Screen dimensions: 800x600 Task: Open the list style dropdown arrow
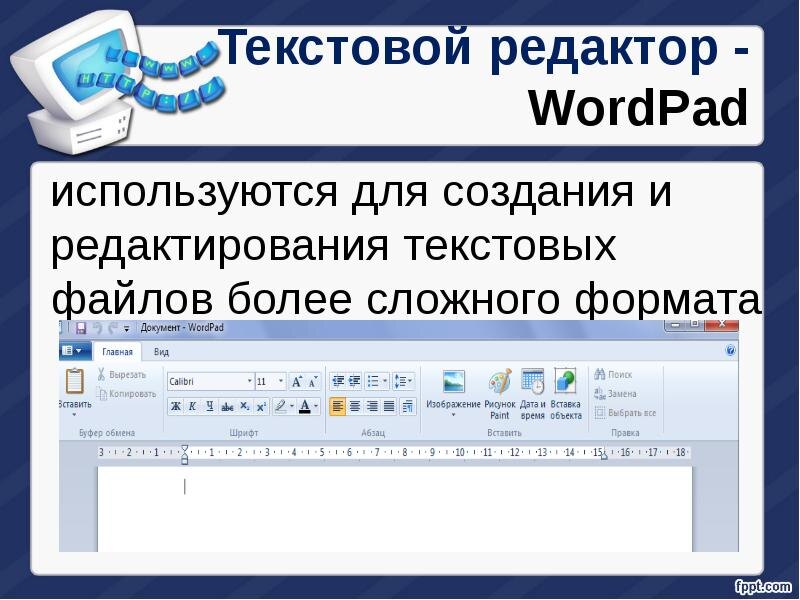pyautogui.click(x=385, y=381)
